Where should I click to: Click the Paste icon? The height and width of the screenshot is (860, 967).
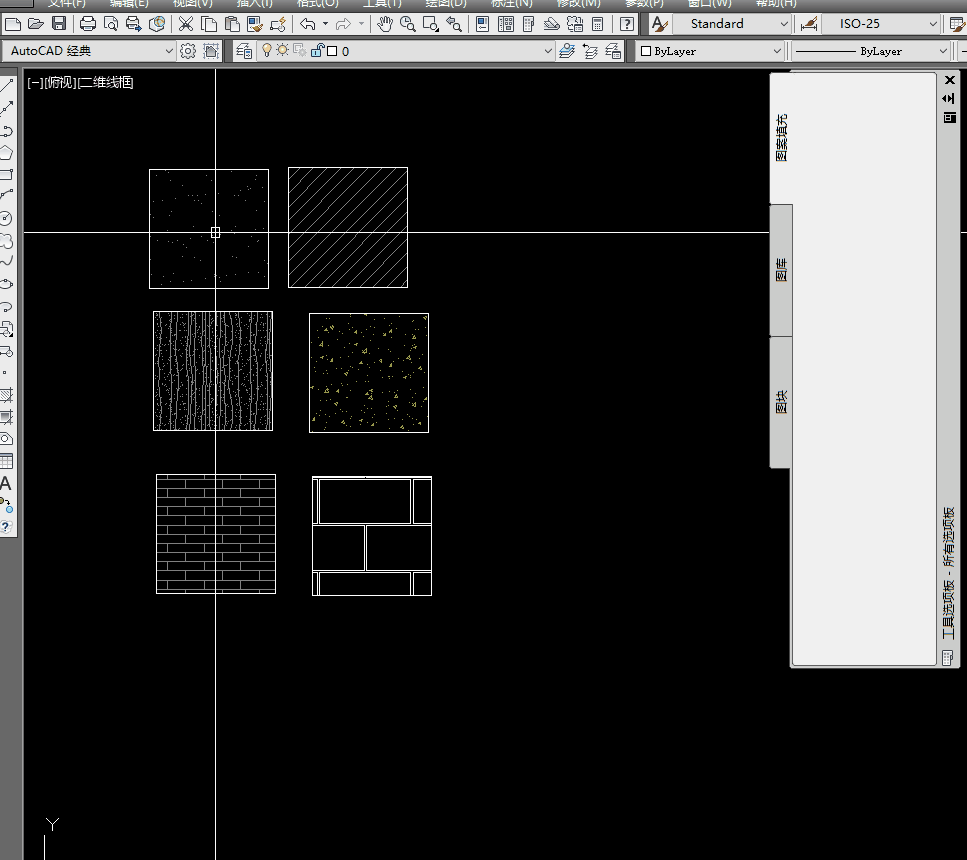pos(232,24)
